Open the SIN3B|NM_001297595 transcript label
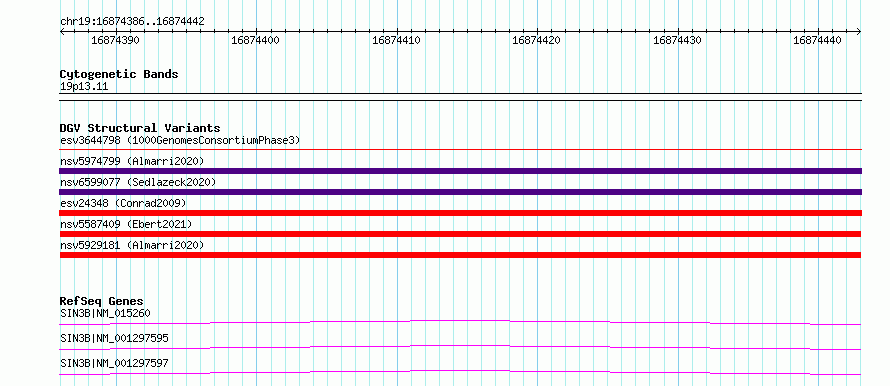Image resolution: width=890 pixels, height=386 pixels. (x=114, y=338)
